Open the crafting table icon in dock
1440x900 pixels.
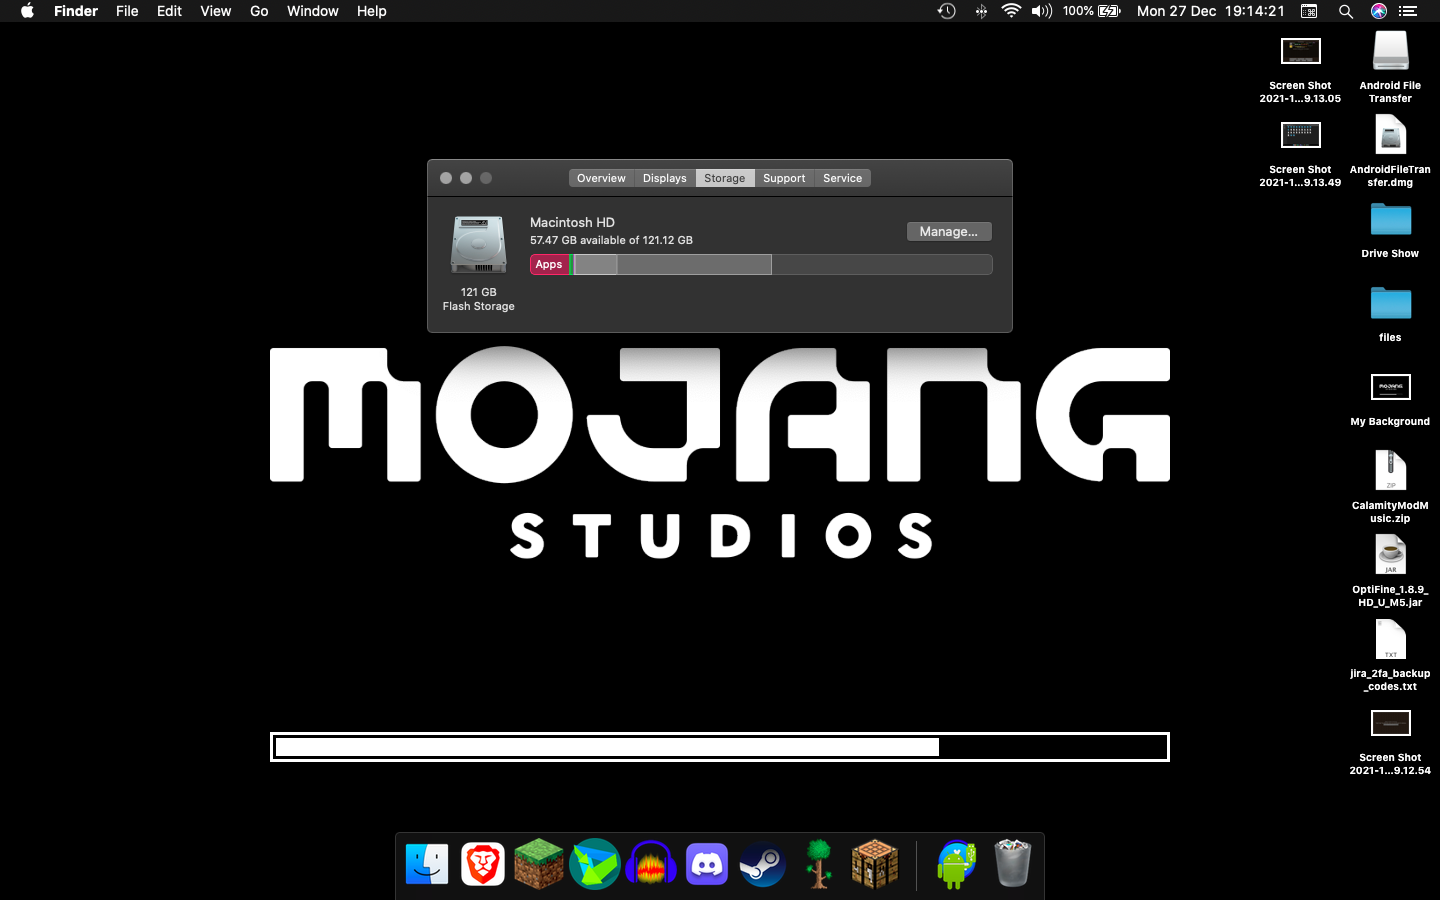pos(875,864)
